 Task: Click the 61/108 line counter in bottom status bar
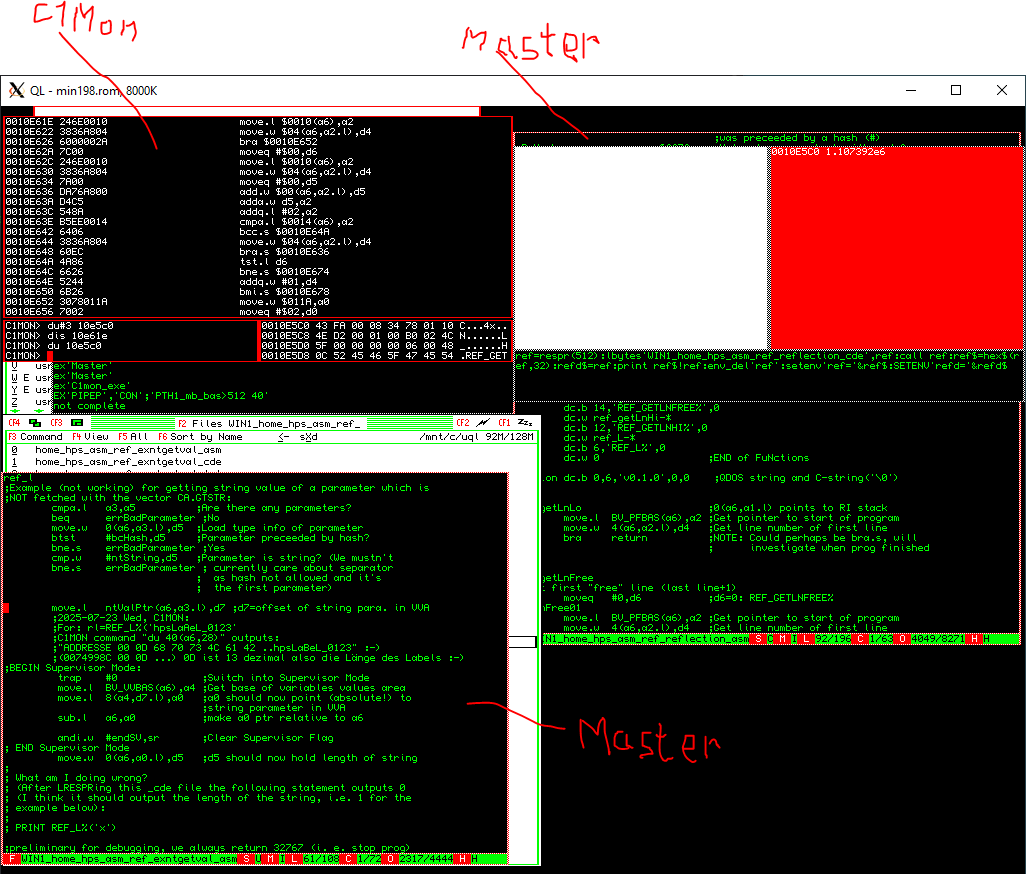(321, 859)
